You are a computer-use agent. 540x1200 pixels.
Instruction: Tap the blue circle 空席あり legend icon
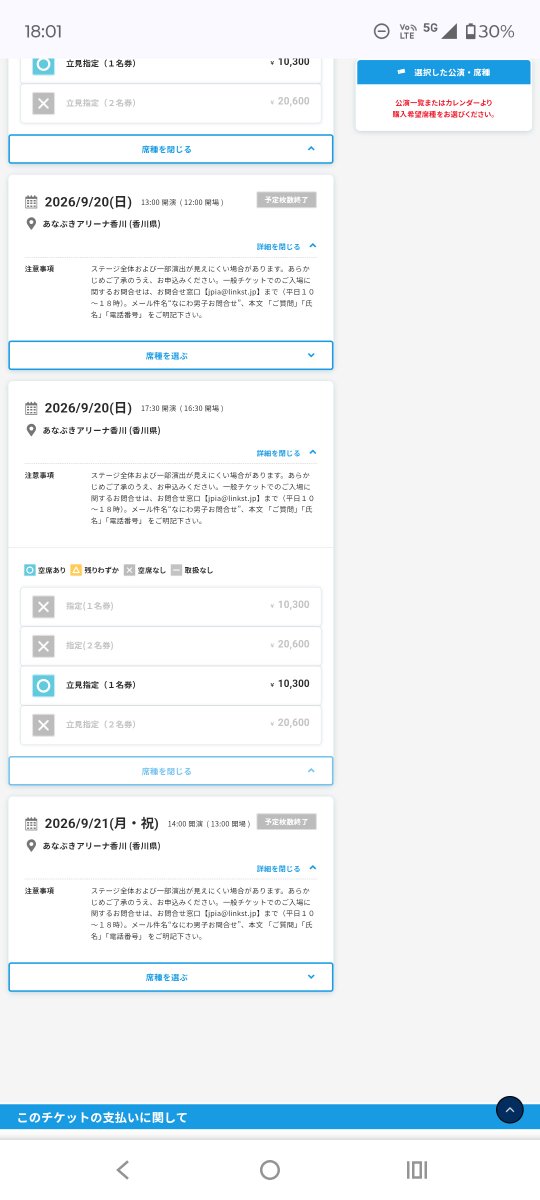point(29,570)
